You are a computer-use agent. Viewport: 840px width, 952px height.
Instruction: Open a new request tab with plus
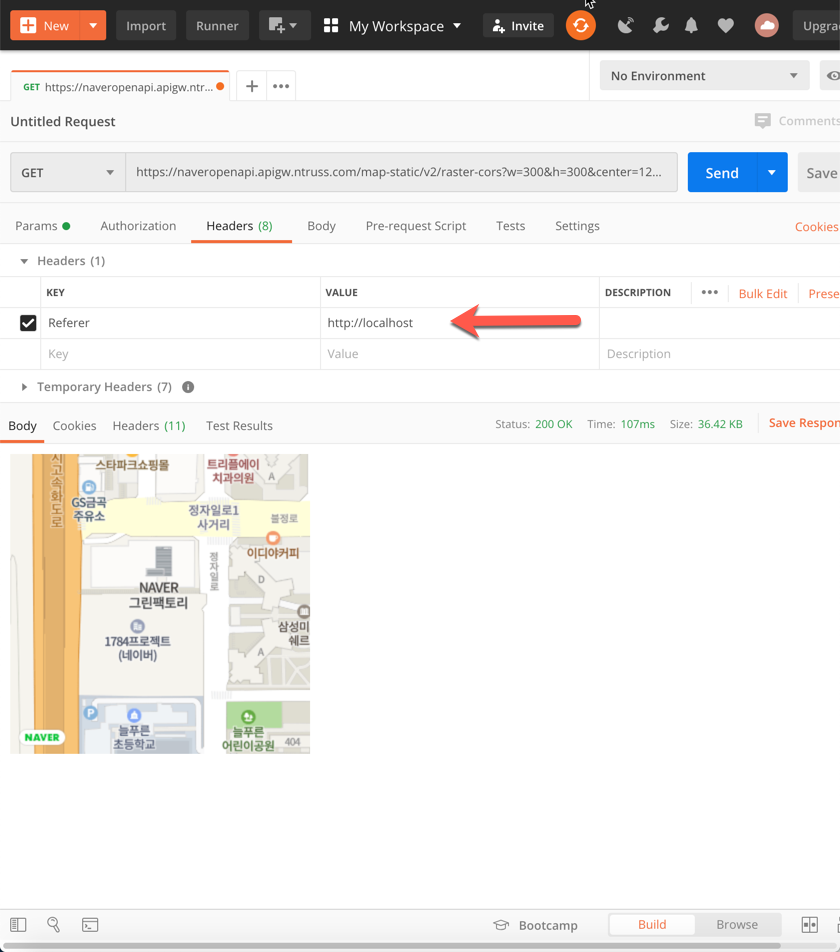[252, 86]
